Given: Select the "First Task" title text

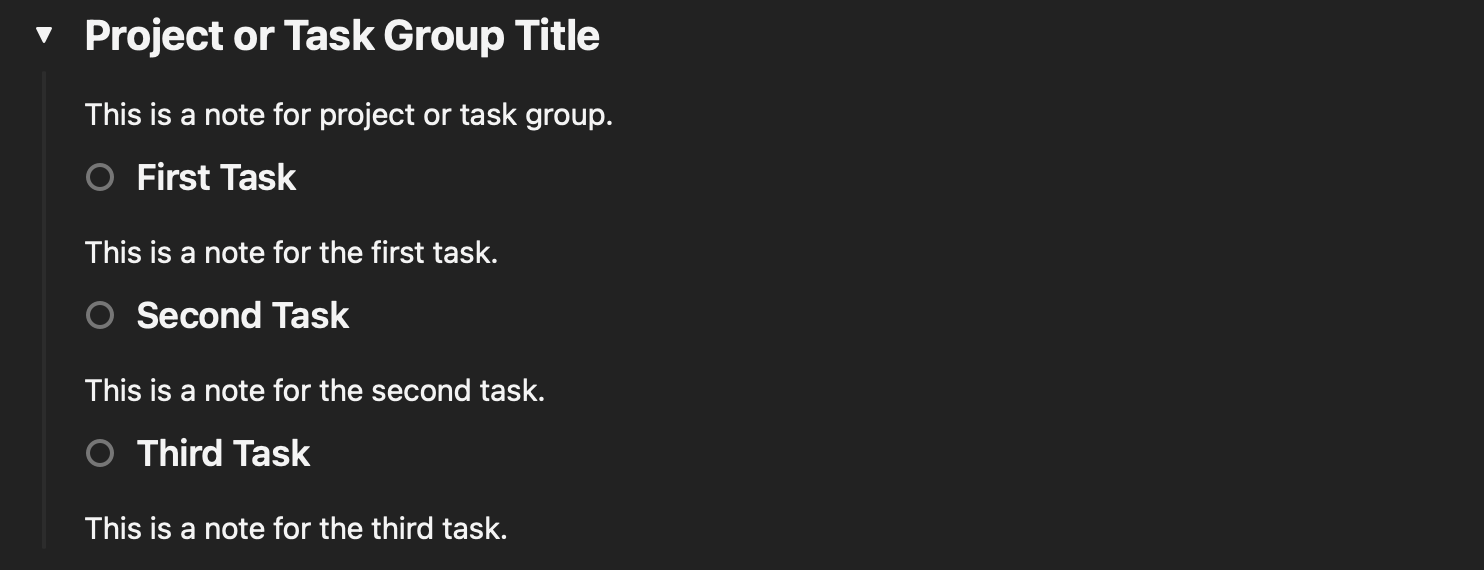Looking at the screenshot, I should [216, 178].
